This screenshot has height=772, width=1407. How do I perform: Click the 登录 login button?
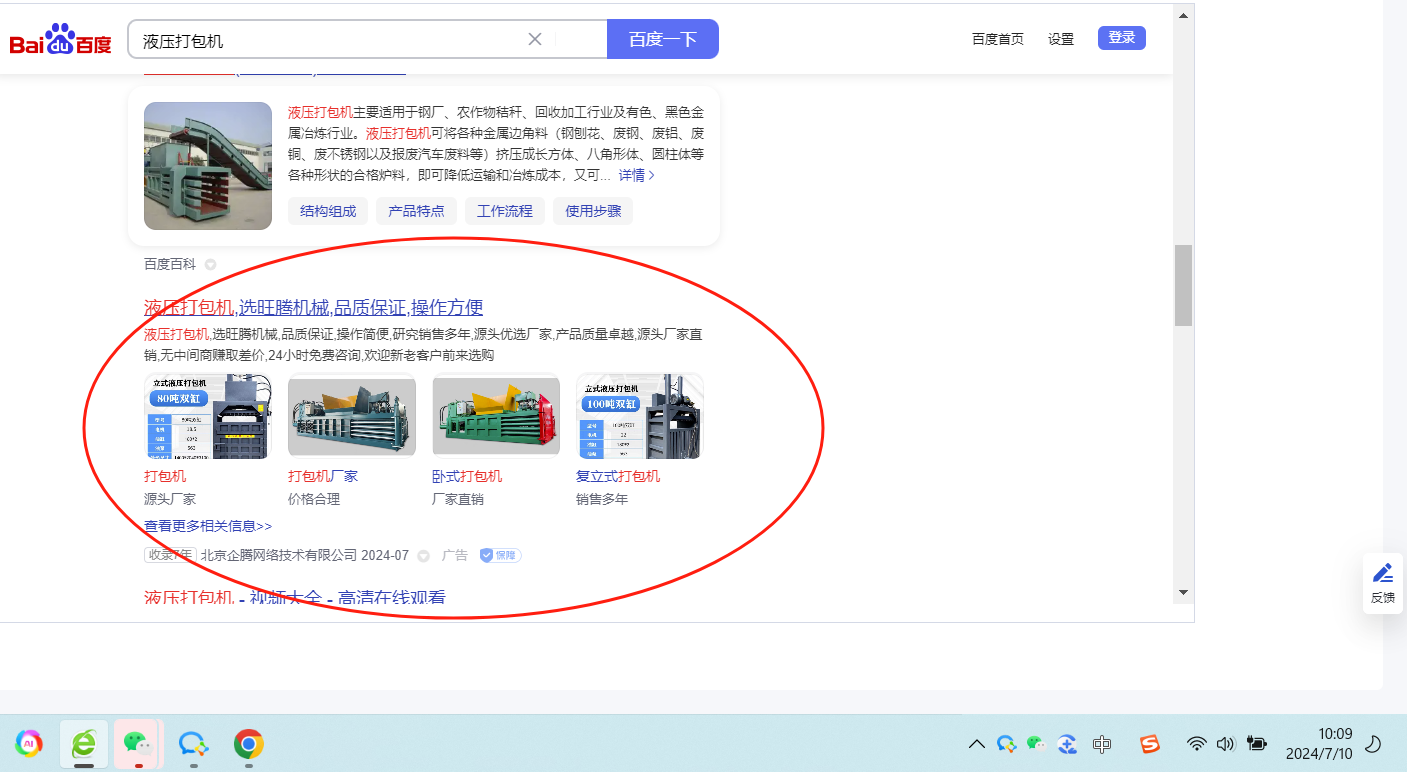click(1121, 38)
